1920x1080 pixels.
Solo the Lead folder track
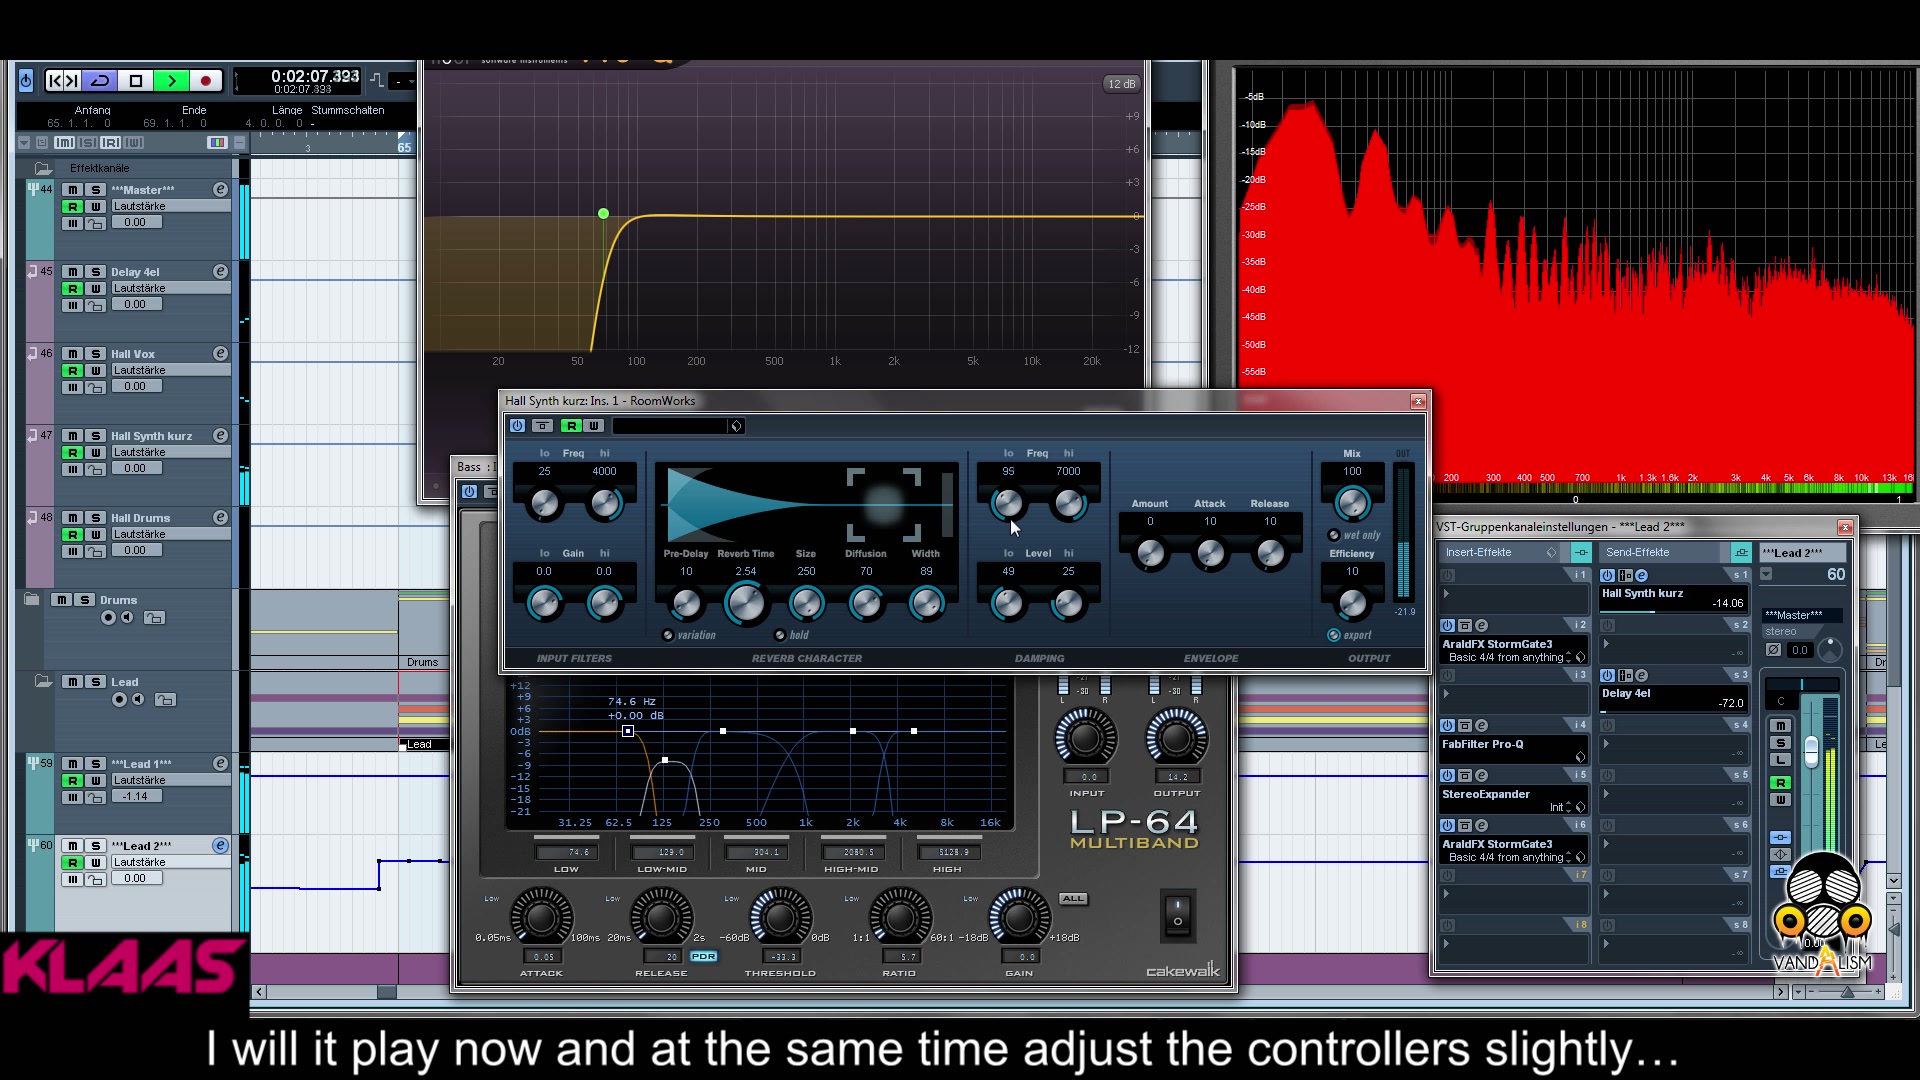click(96, 682)
